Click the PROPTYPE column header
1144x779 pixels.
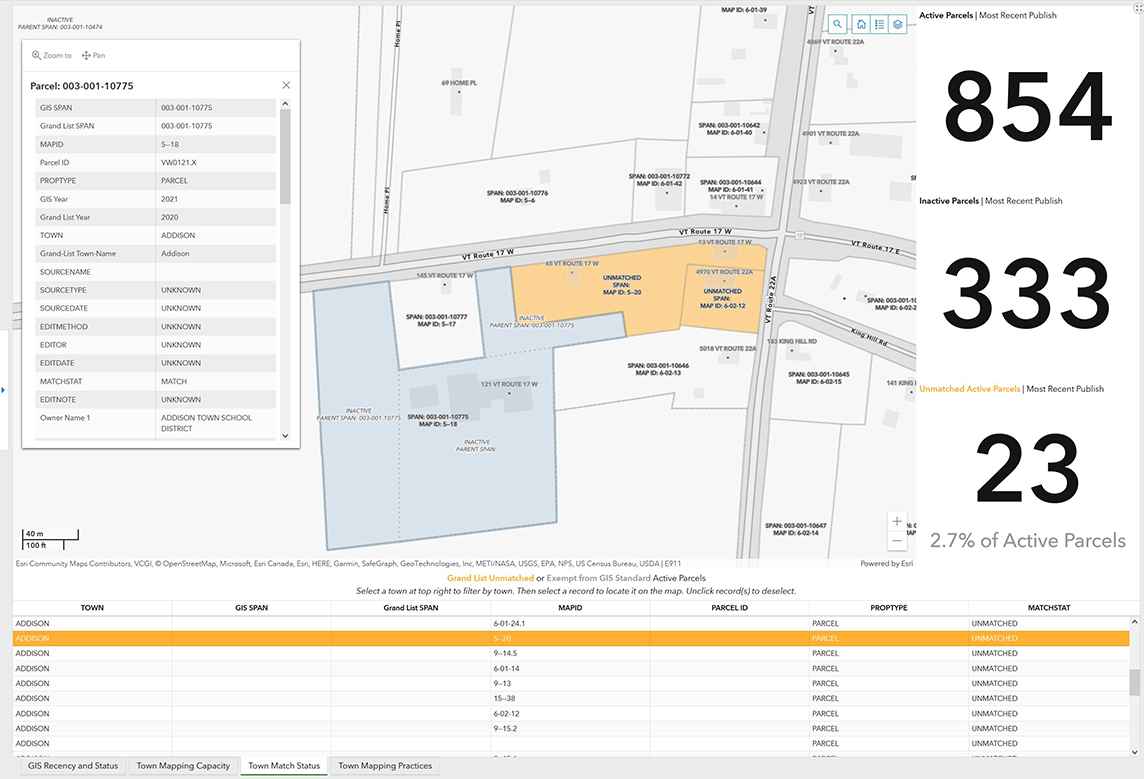pyautogui.click(x=889, y=608)
